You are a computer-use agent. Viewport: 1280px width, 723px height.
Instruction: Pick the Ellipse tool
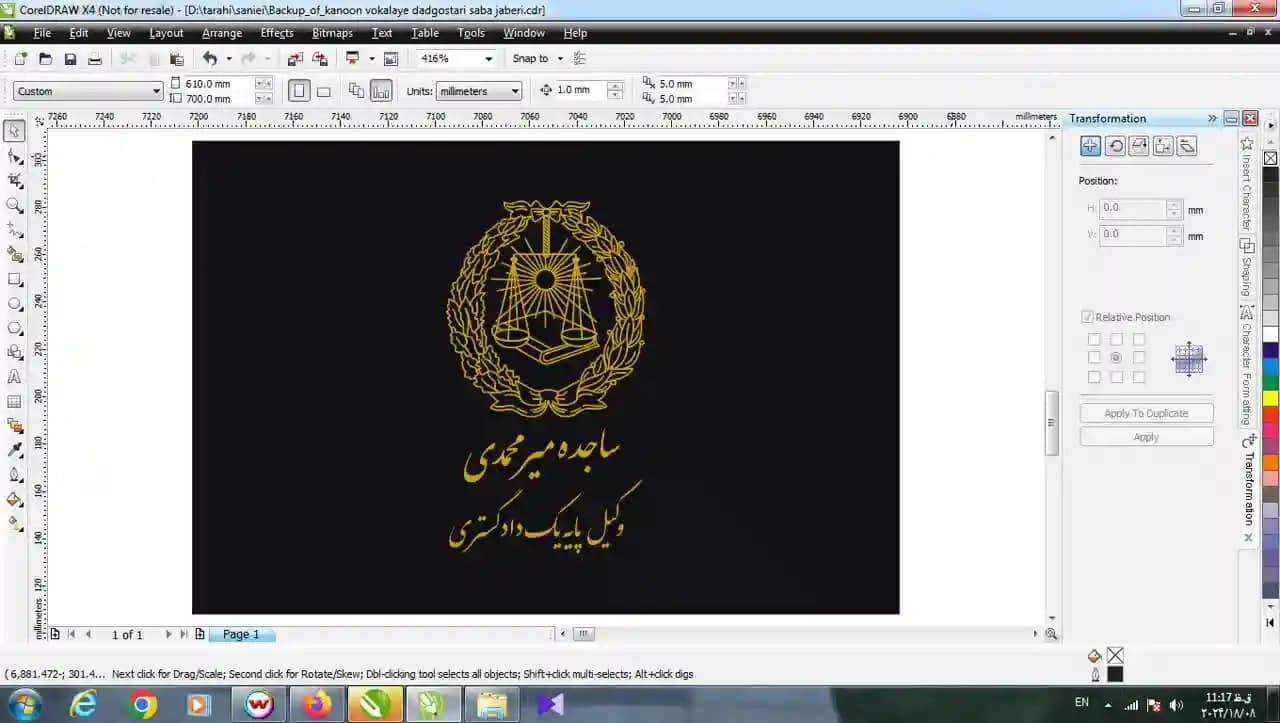point(14,304)
